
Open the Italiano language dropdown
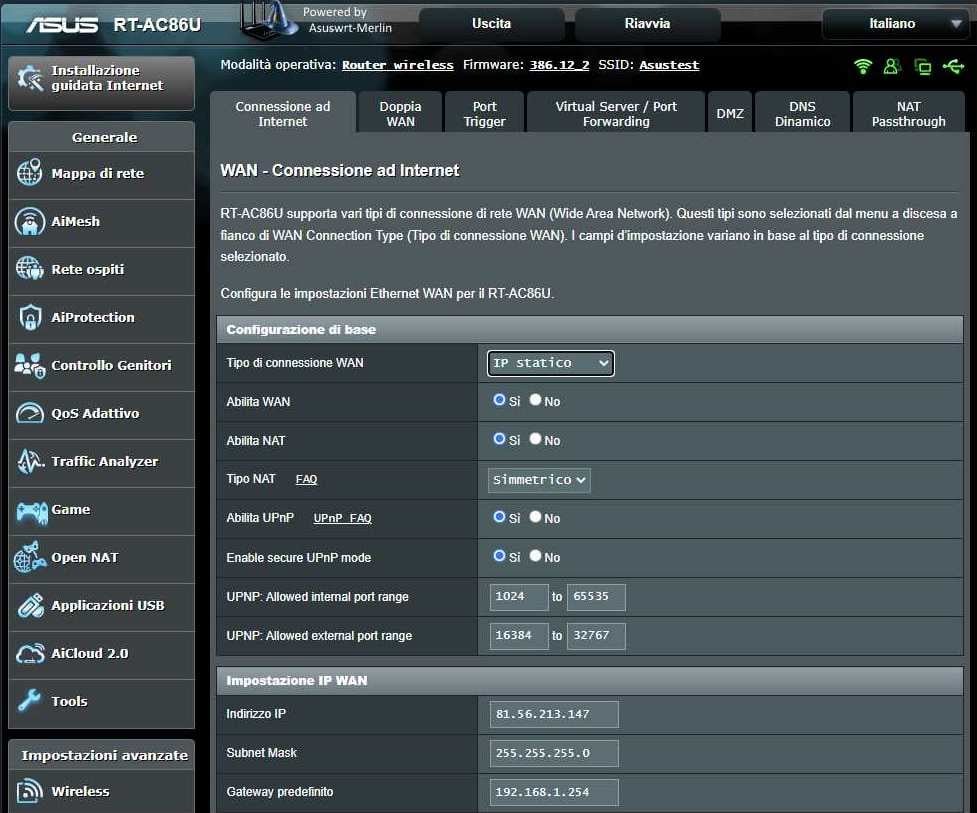(x=893, y=24)
